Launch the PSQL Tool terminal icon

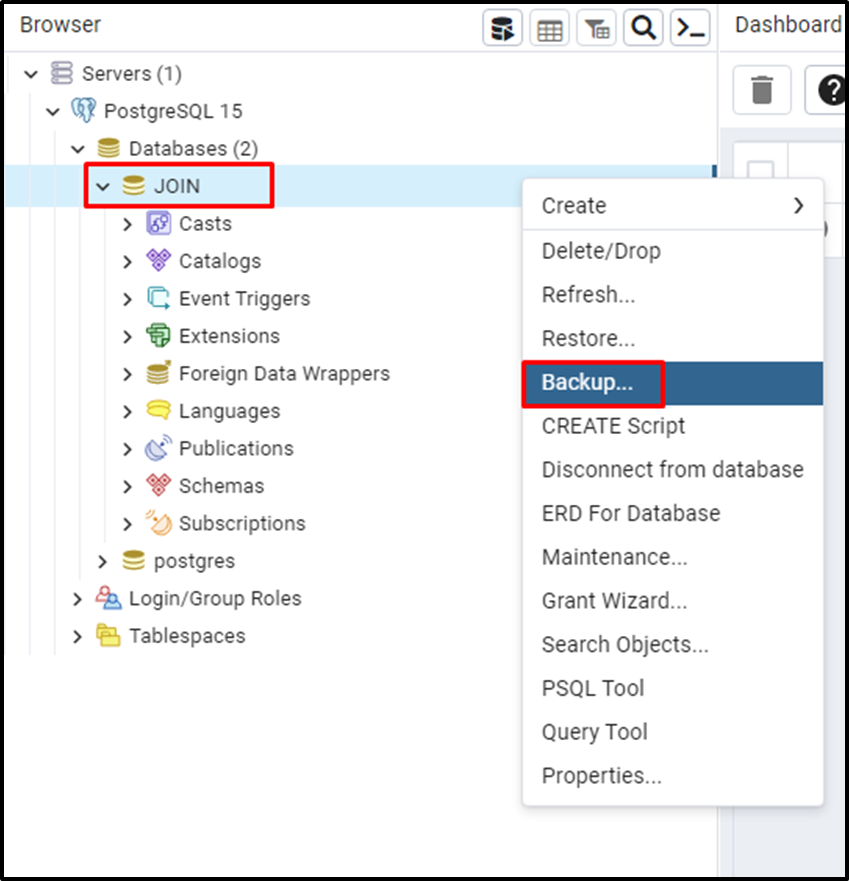coord(689,27)
